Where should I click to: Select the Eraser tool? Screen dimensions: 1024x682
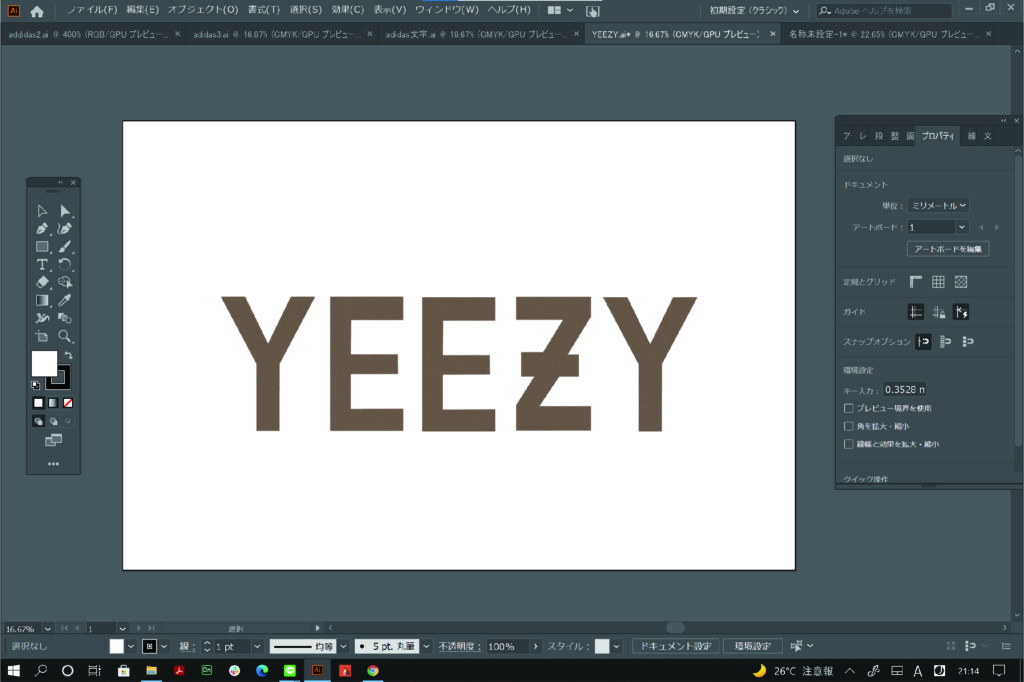point(42,283)
